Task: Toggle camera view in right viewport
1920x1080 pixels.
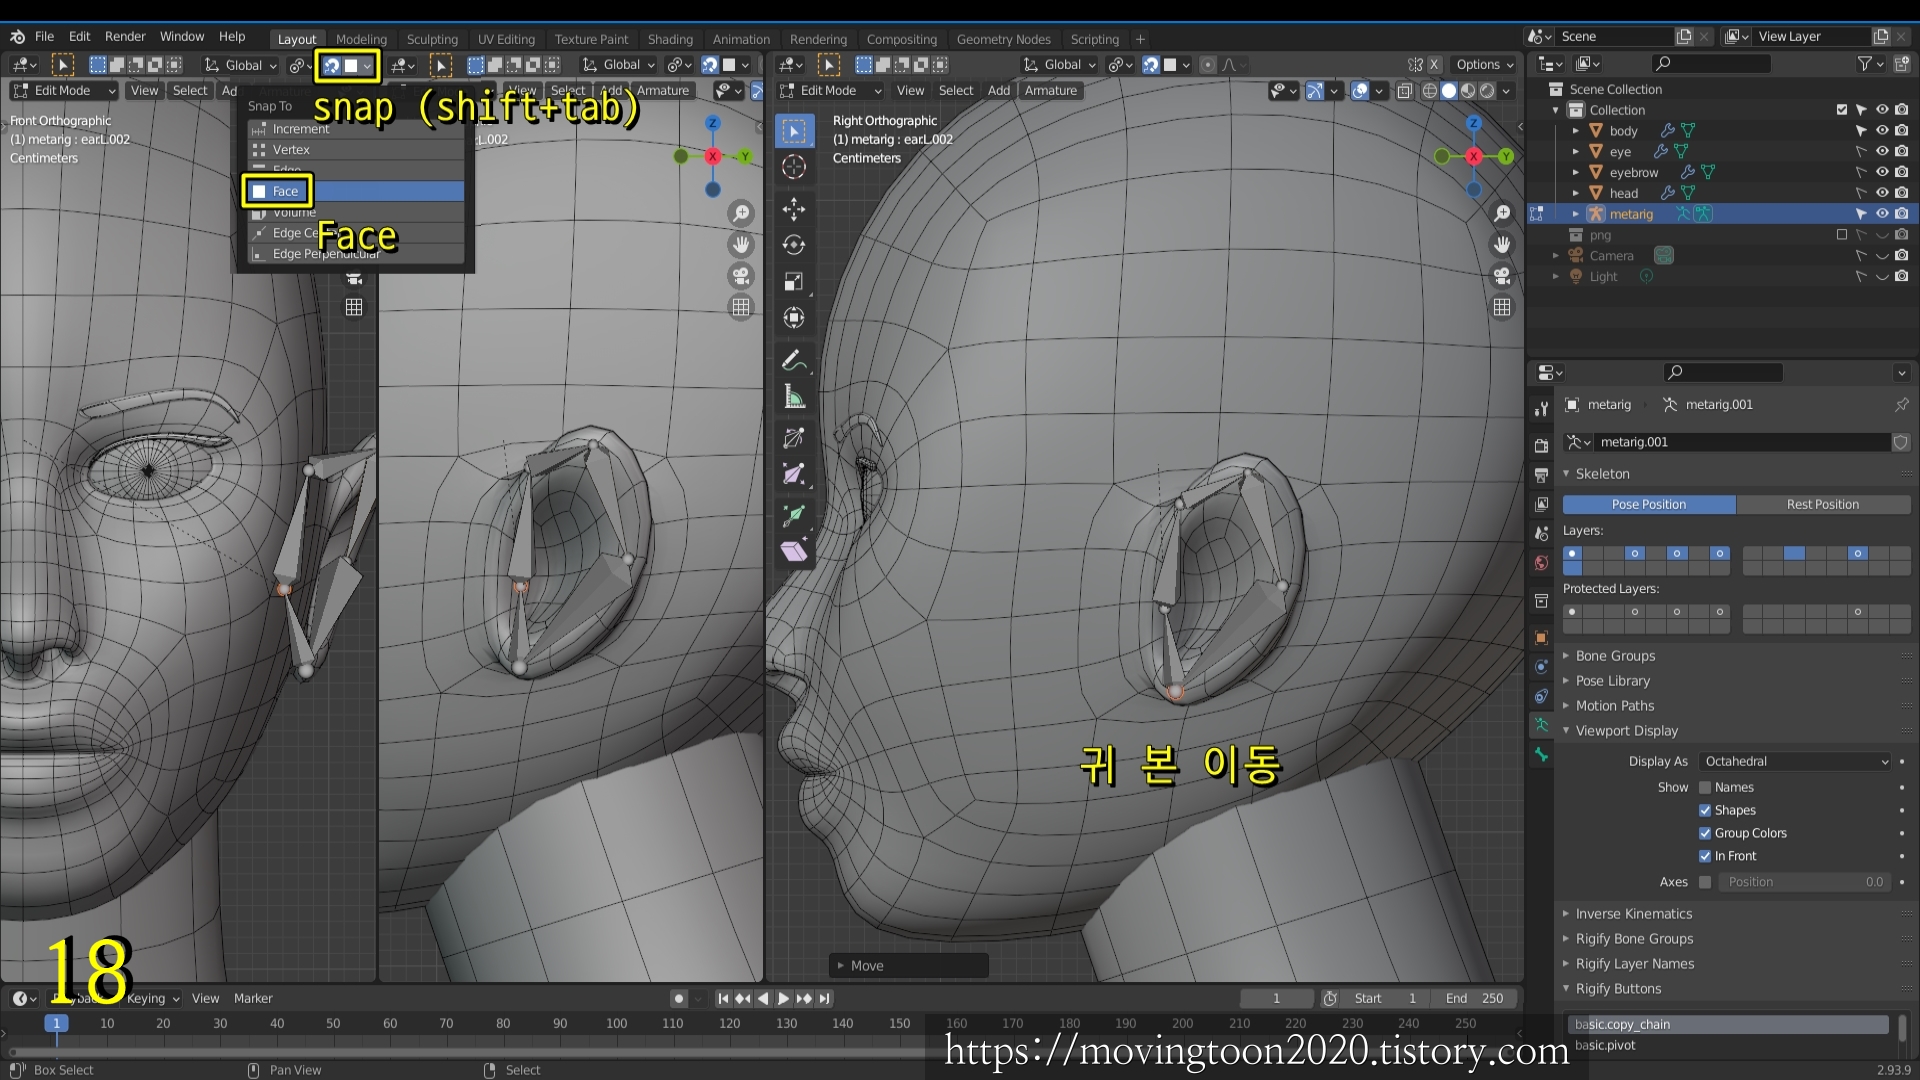Action: 1502,275
